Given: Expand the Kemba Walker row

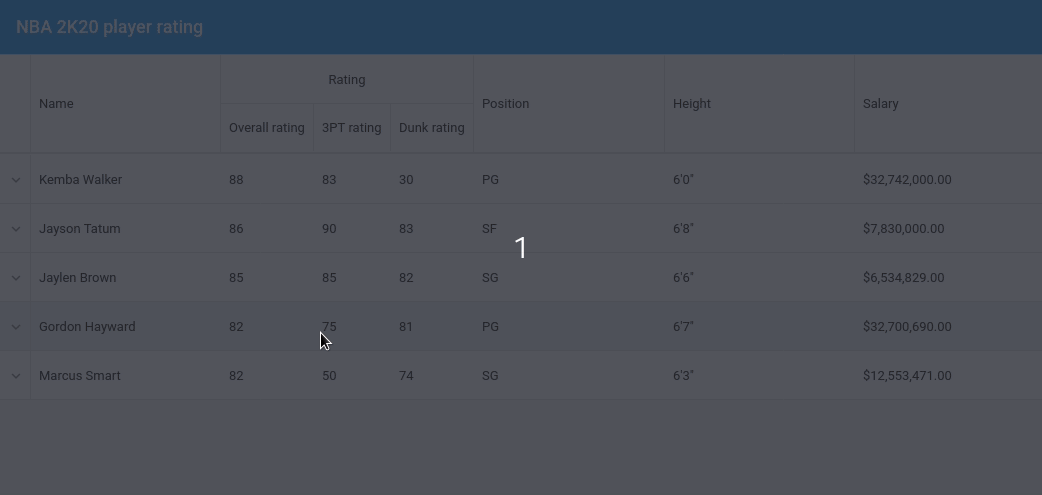Looking at the screenshot, I should [x=15, y=179].
